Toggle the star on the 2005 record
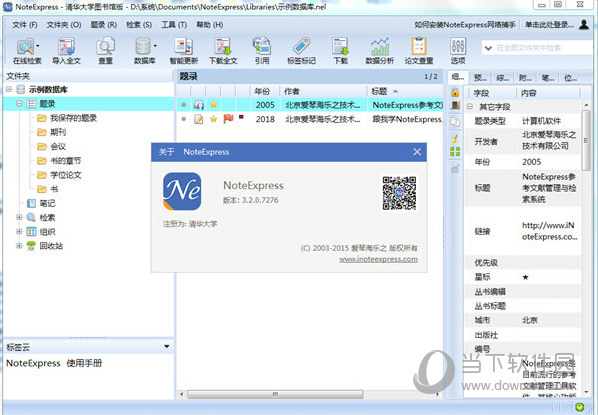598x415 pixels. coord(214,105)
